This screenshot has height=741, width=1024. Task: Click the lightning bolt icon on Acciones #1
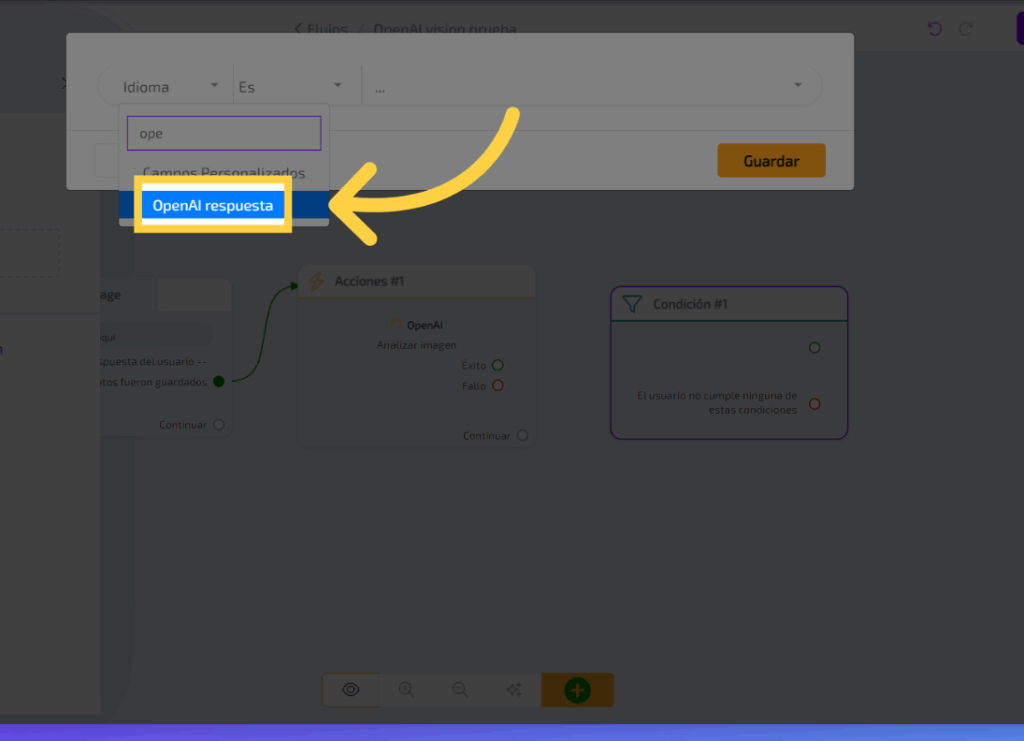coord(316,282)
